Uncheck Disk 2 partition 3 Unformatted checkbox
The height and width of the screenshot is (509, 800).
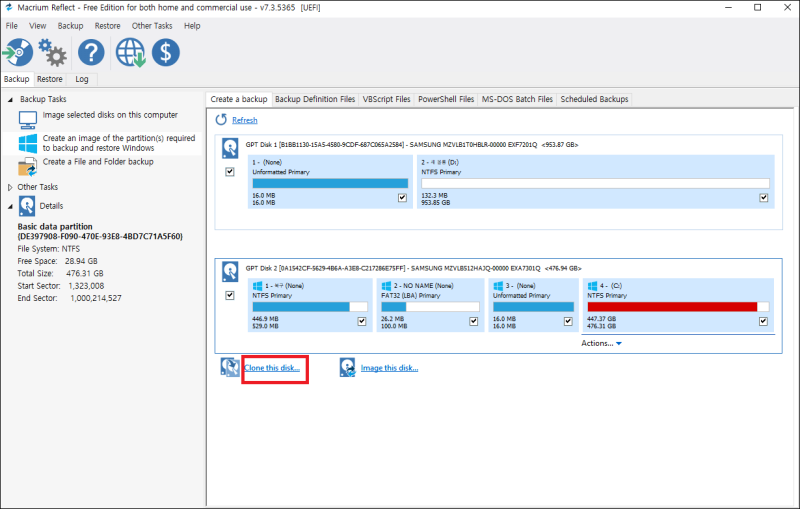click(568, 321)
